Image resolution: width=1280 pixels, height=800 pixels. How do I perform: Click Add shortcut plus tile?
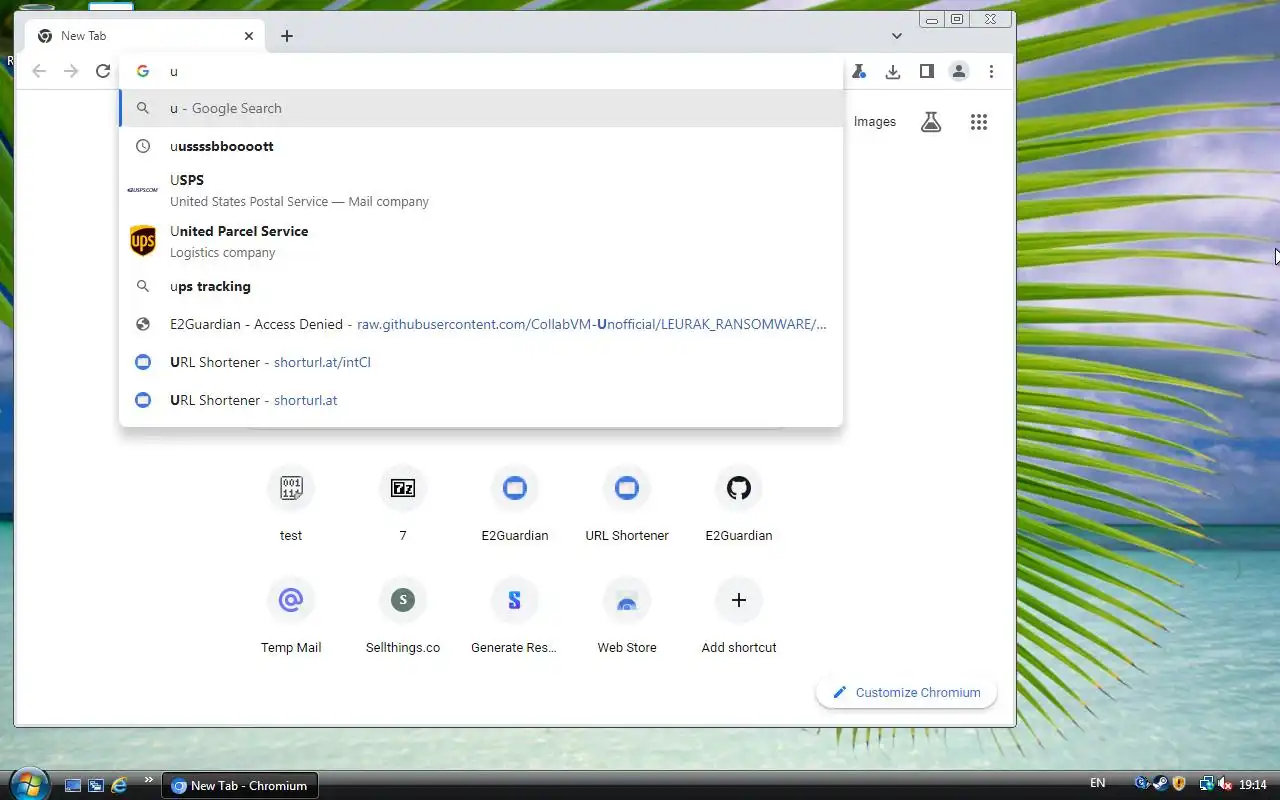click(x=739, y=616)
